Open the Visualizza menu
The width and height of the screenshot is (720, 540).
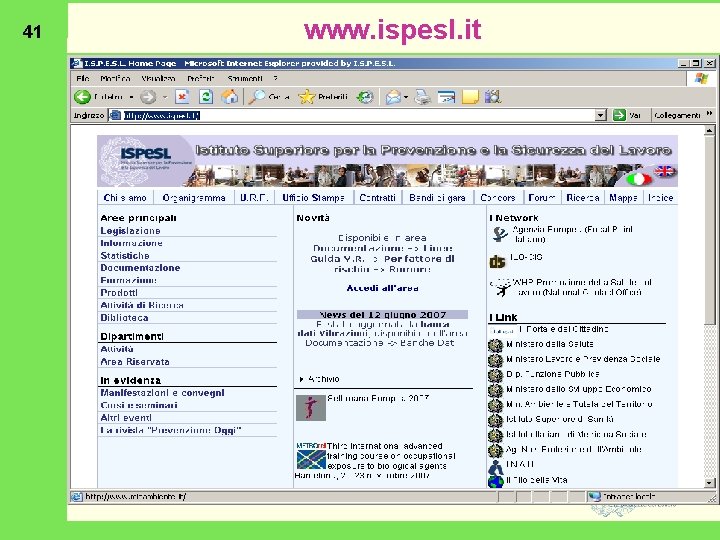[x=158, y=79]
